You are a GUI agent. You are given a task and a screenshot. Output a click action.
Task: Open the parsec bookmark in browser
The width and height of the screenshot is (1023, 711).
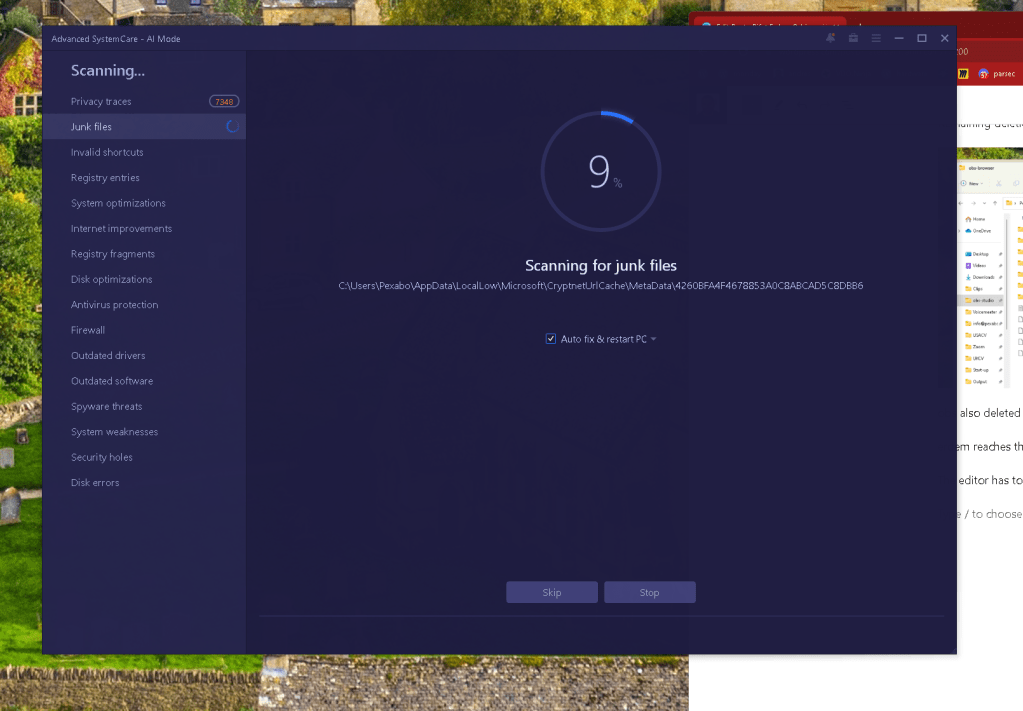tap(996, 74)
